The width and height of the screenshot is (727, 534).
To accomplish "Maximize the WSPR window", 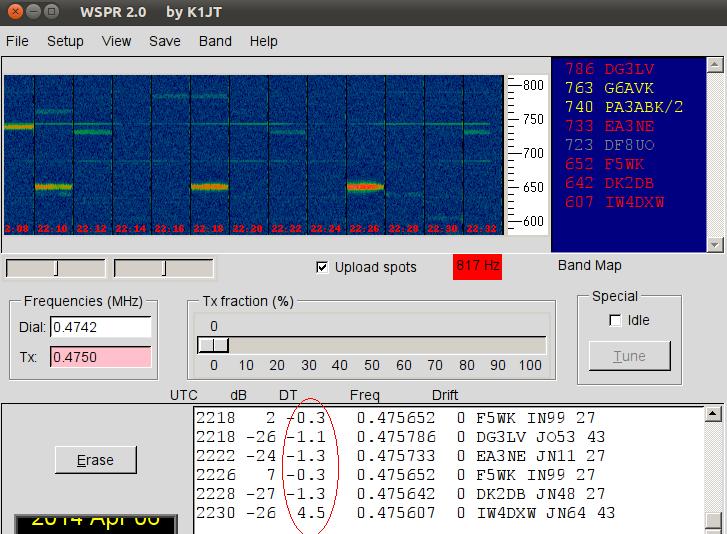I will point(51,11).
